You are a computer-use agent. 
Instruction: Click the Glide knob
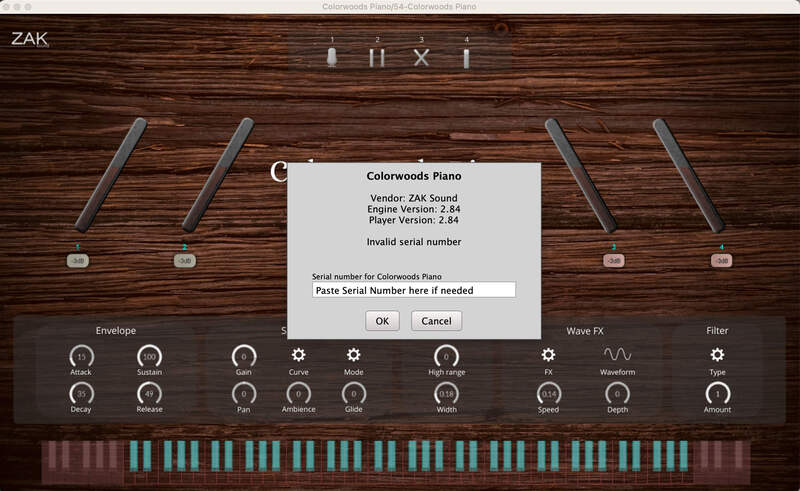354,394
